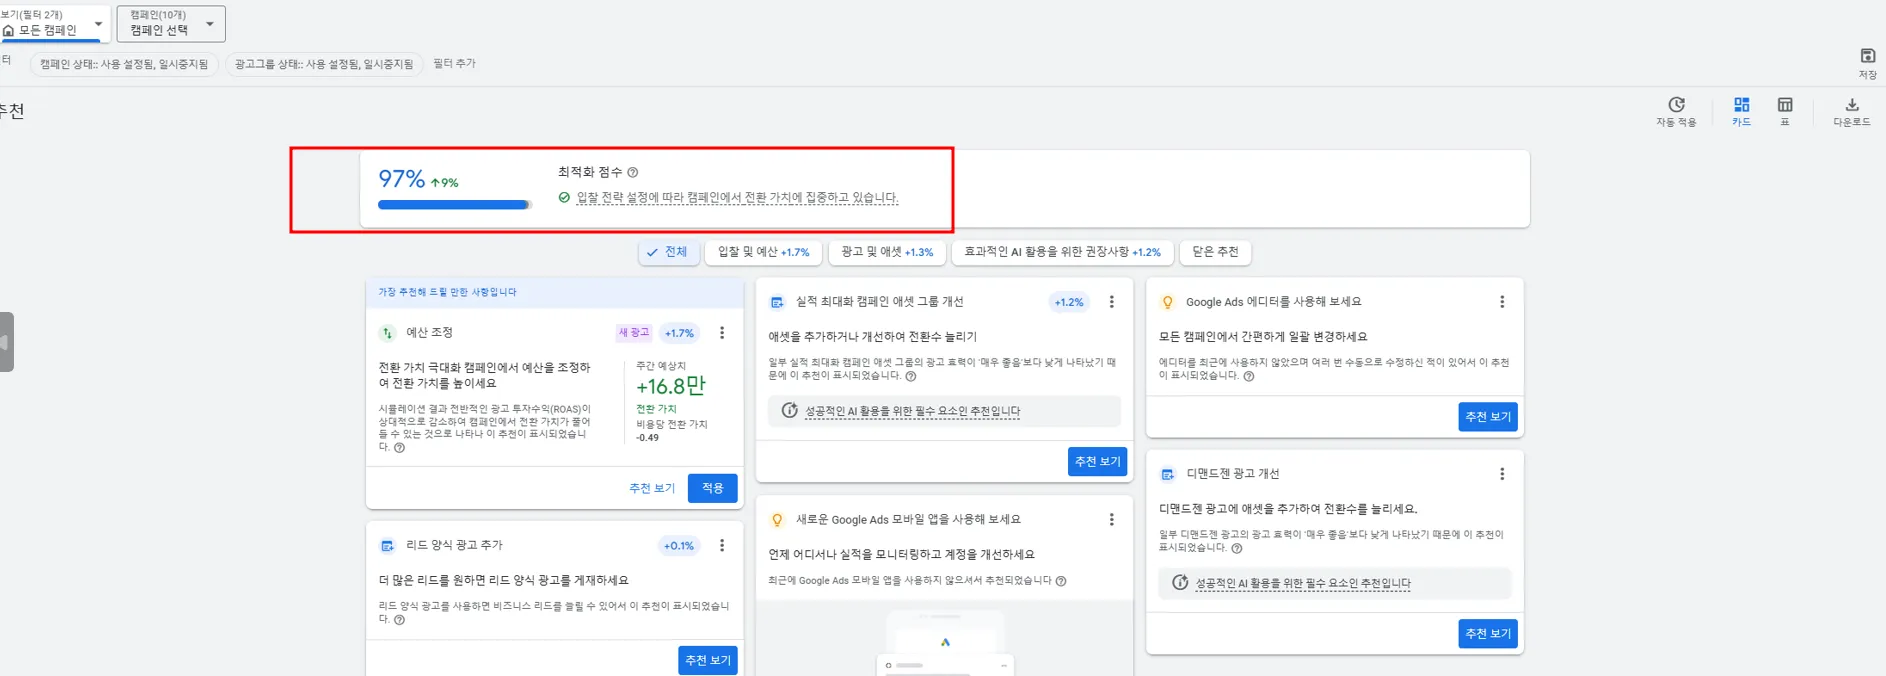Screen dimensions: 1886x676
Task: Open three-dot menu on 새로운 Google Ads 모바일 앱 card
Action: point(1111,519)
